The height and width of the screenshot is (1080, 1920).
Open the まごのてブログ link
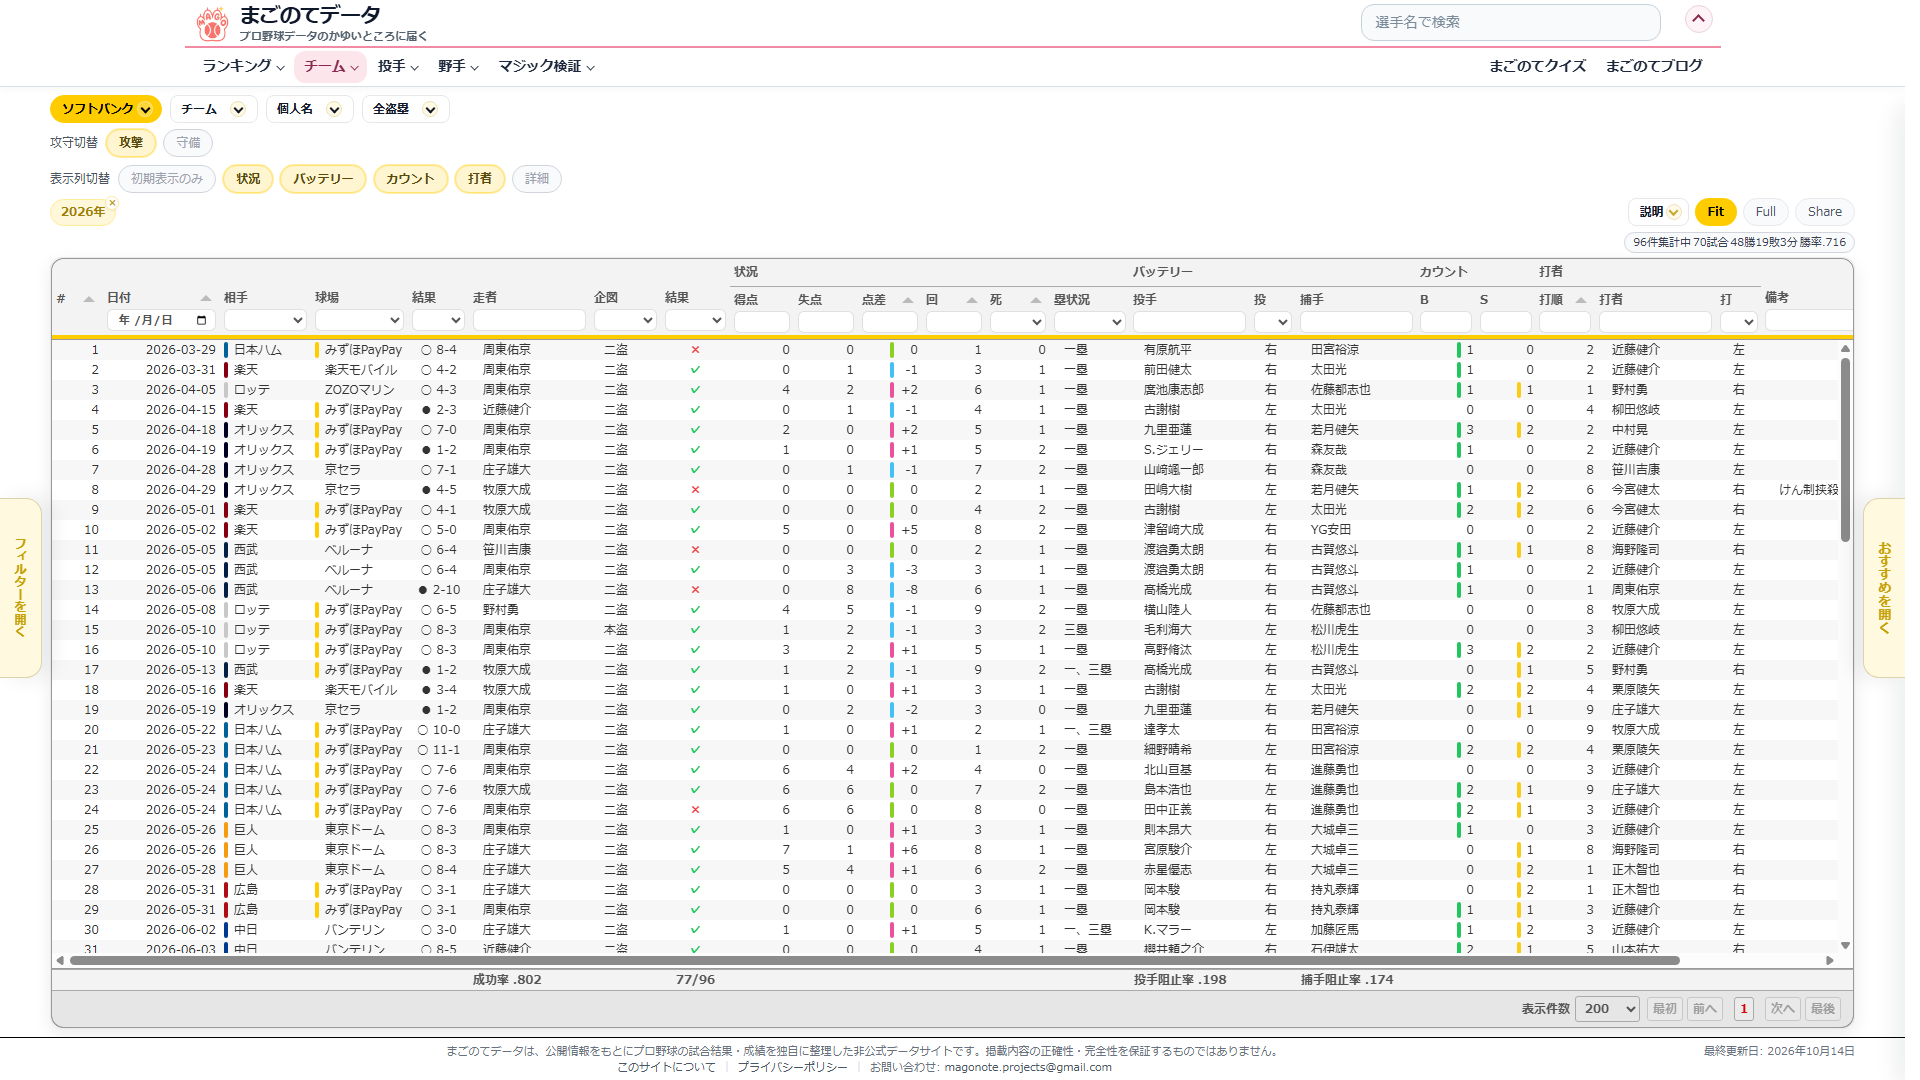1654,66
